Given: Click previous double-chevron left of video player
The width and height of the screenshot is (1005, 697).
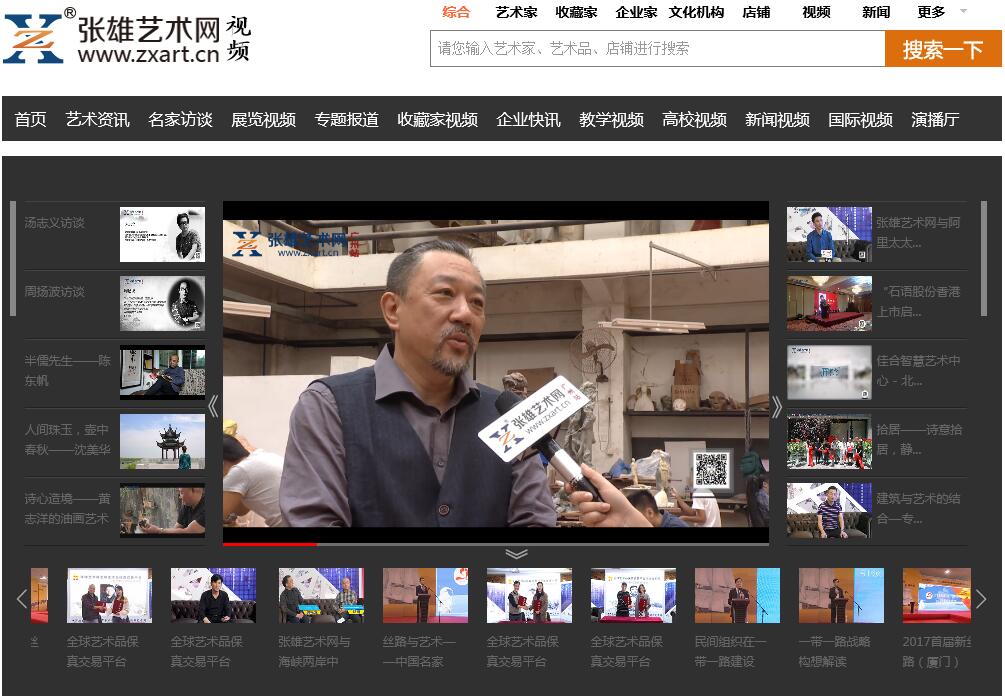Looking at the screenshot, I should pyautogui.click(x=213, y=406).
